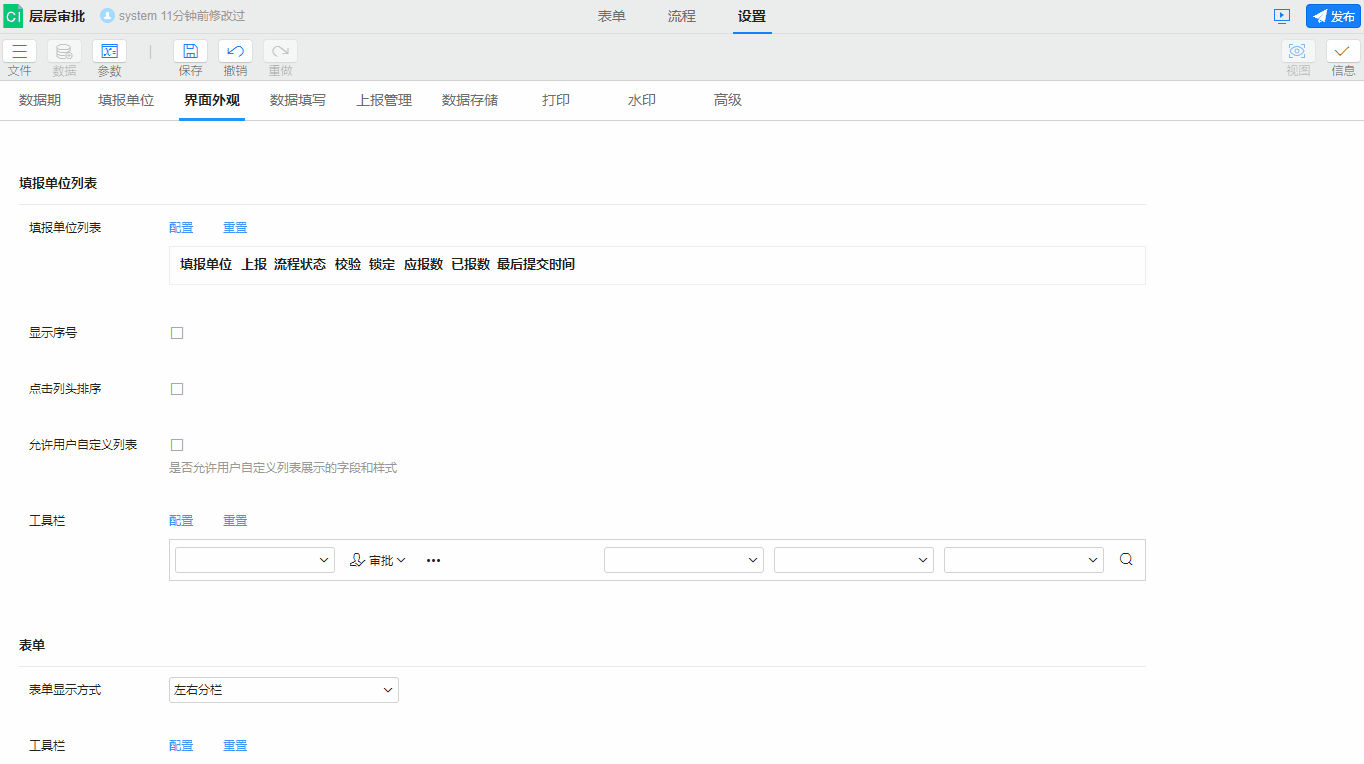Viewport: 1364px width, 764px height.
Task: Switch to the 数据填写 tab
Action: coord(298,101)
